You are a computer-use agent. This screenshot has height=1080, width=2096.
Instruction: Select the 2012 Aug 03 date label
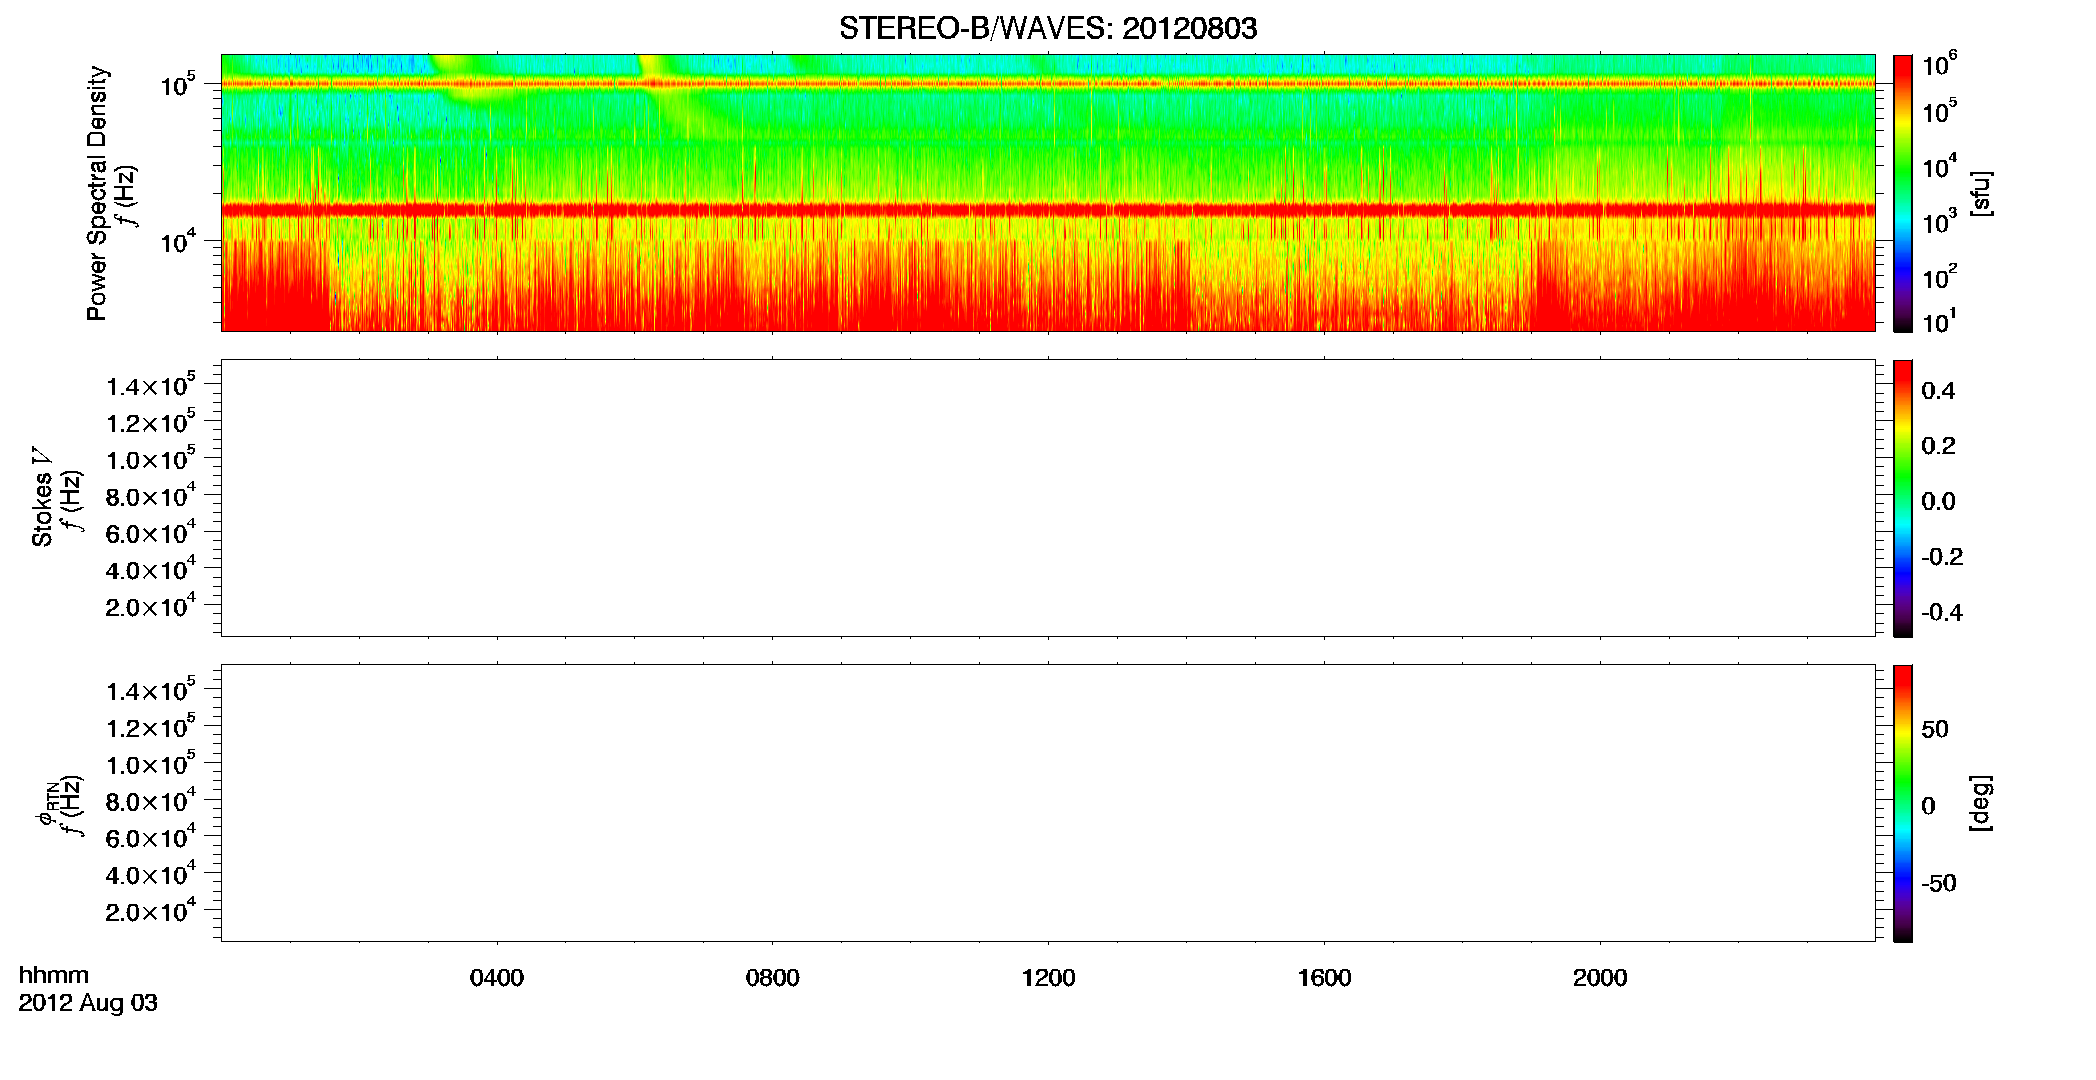coord(88,1003)
